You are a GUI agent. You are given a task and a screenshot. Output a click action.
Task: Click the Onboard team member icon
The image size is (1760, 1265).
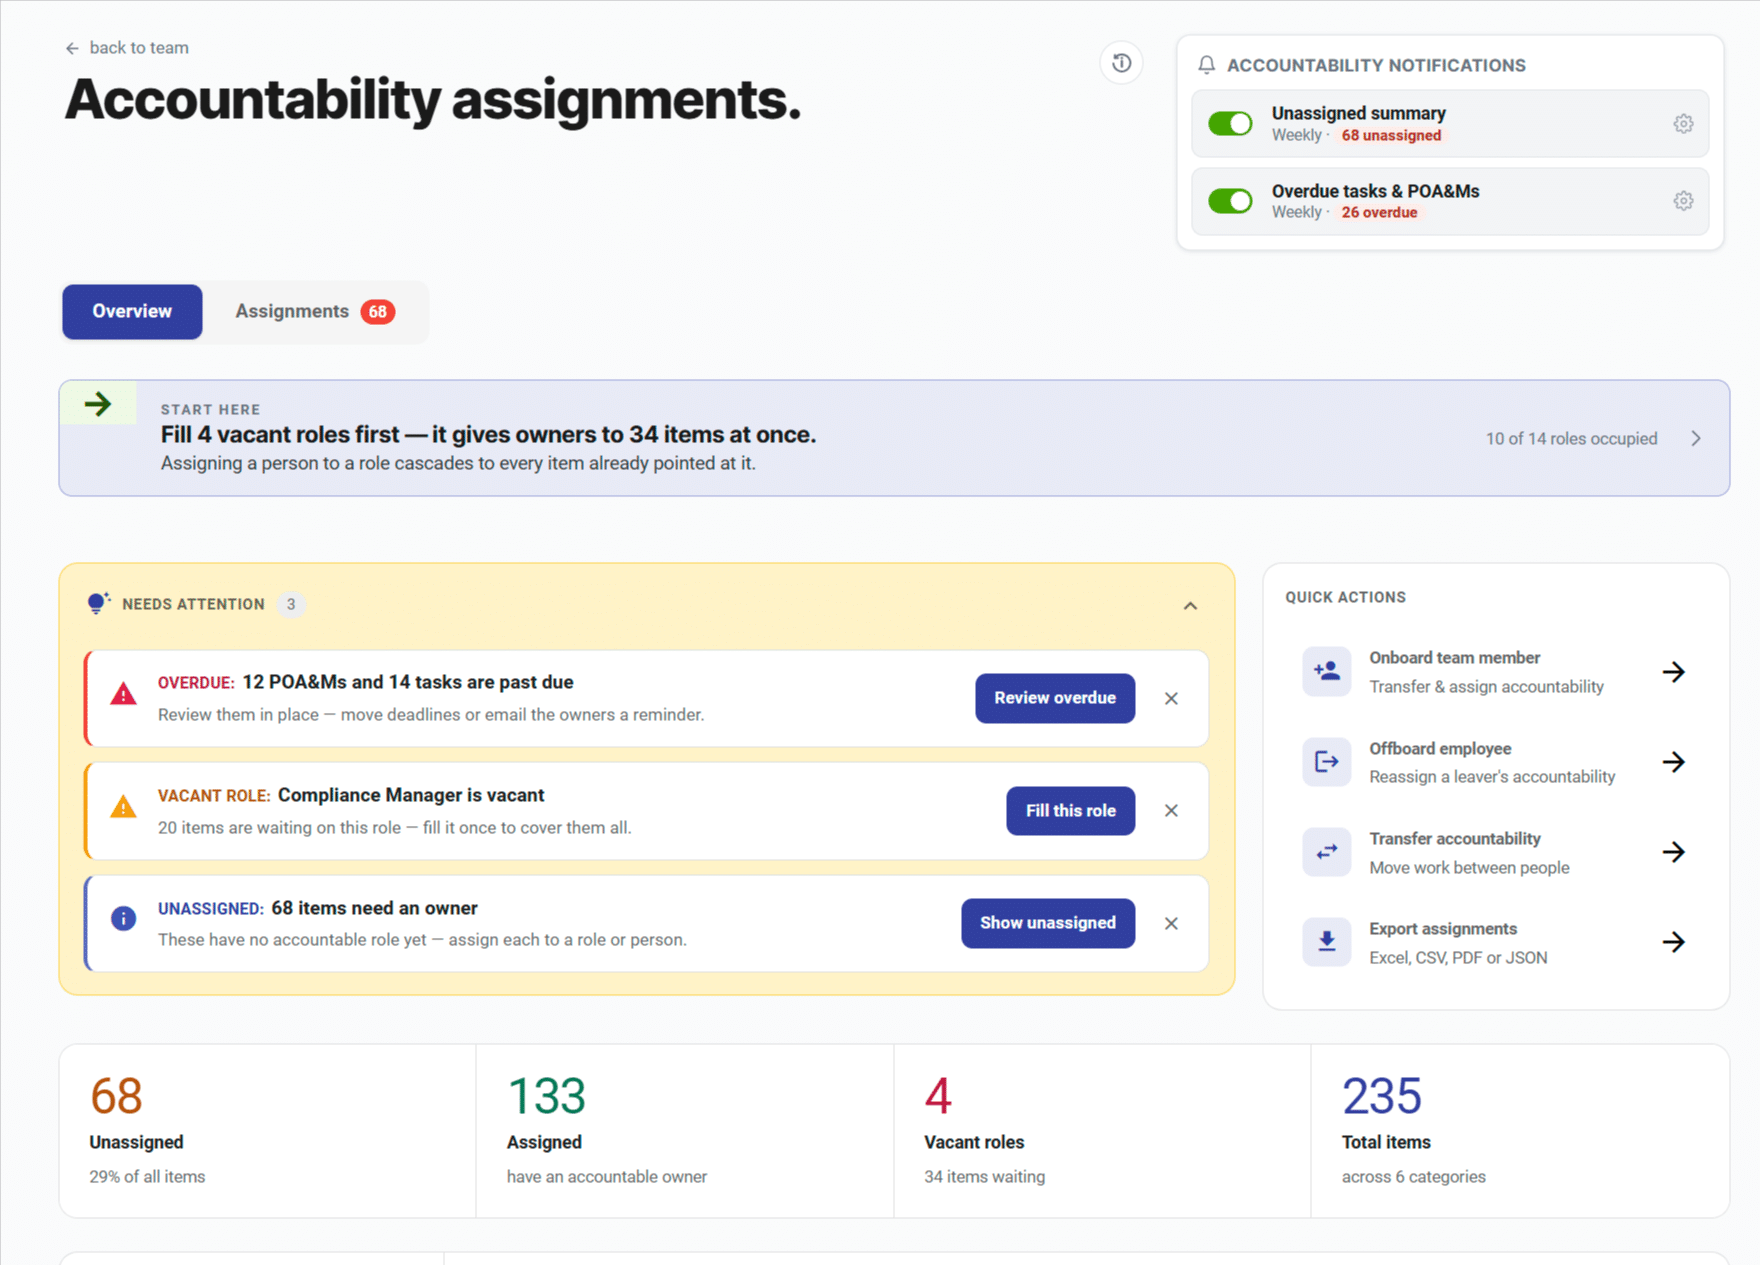(1327, 671)
